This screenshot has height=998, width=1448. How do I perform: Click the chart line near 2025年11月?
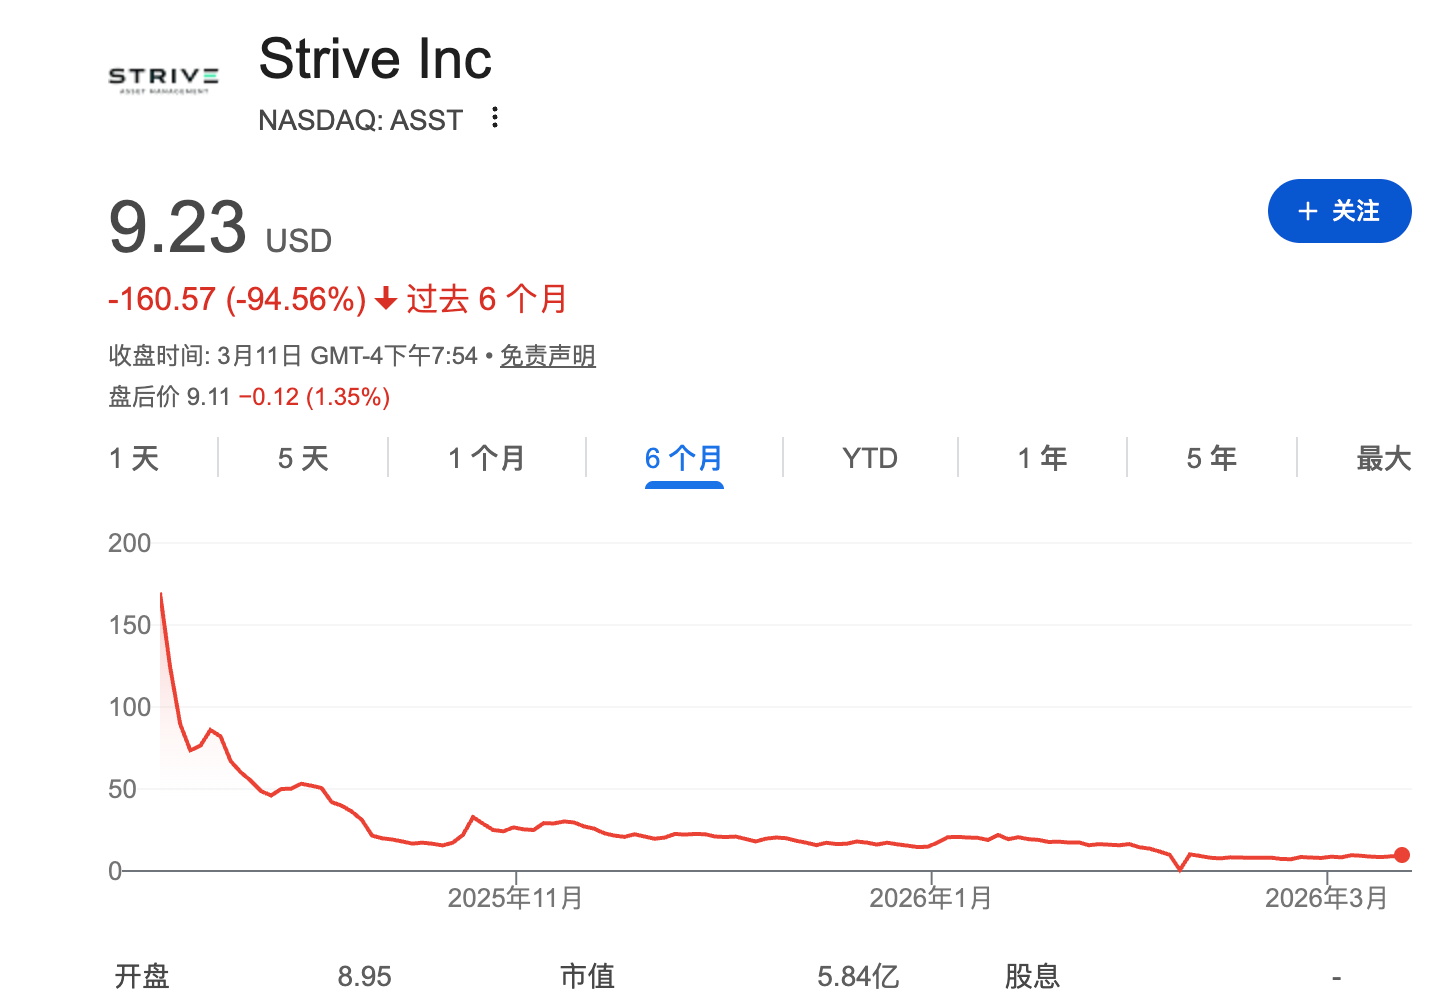[514, 828]
